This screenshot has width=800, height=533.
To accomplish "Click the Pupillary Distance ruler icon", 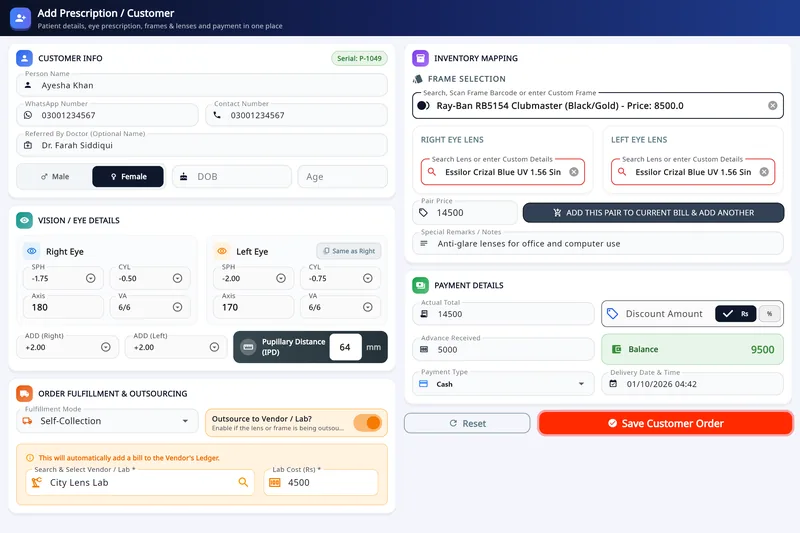I will pos(248,347).
